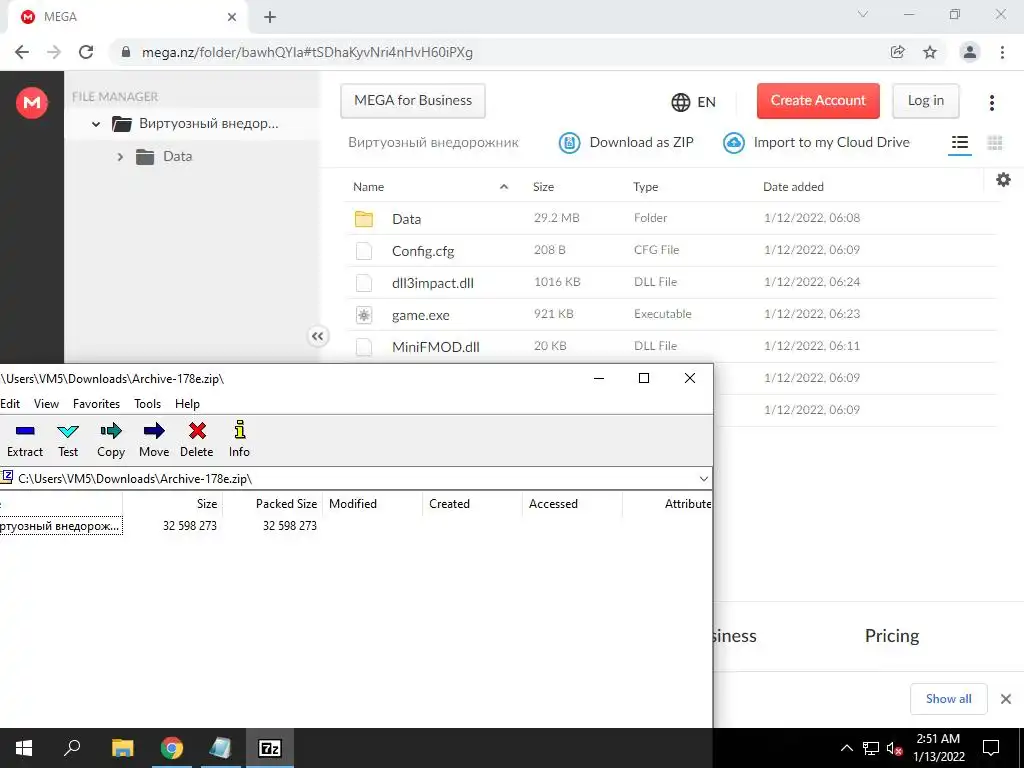The image size is (1024, 768).
Task: Open the Windows notification center
Action: coord(991,748)
